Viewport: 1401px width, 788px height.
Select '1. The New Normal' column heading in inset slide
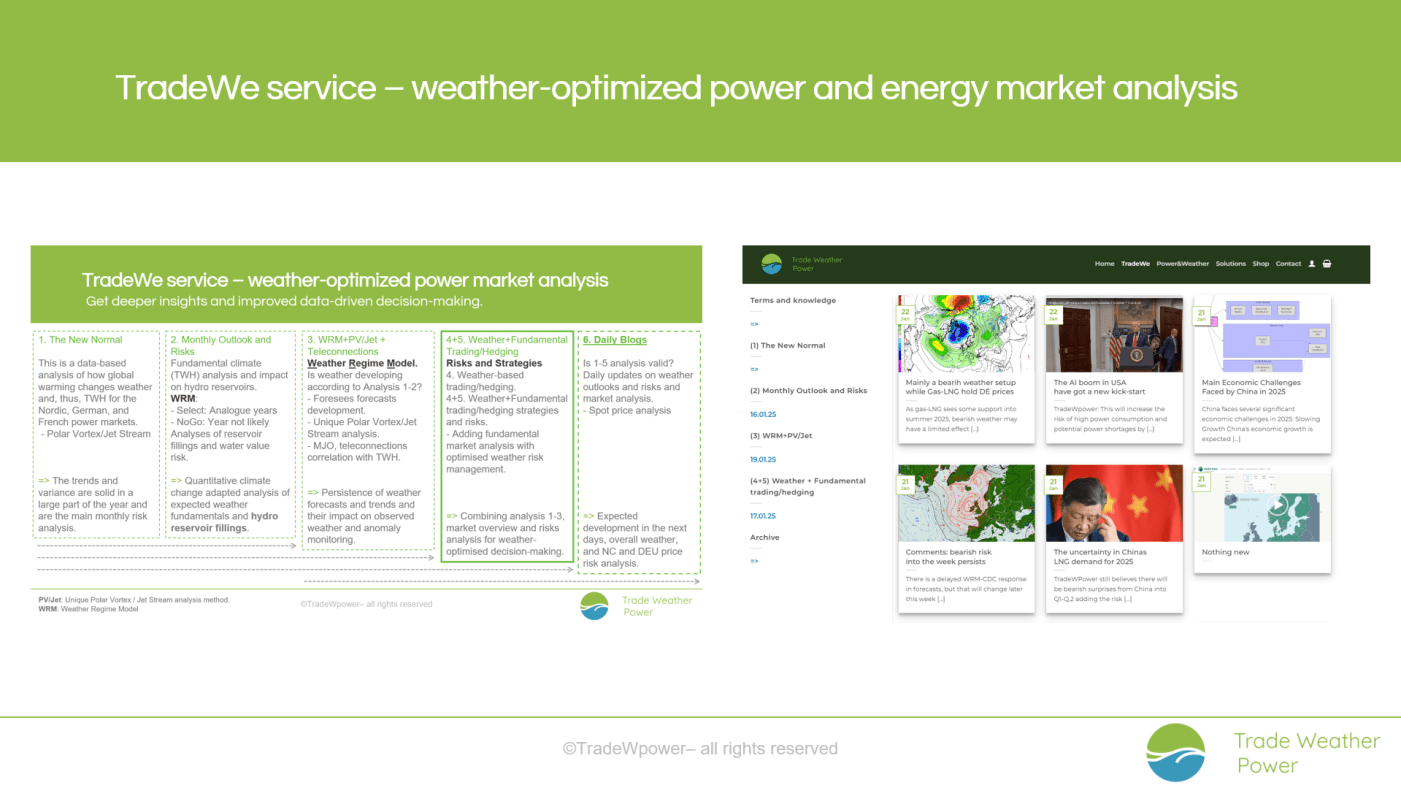pyautogui.click(x=80, y=340)
